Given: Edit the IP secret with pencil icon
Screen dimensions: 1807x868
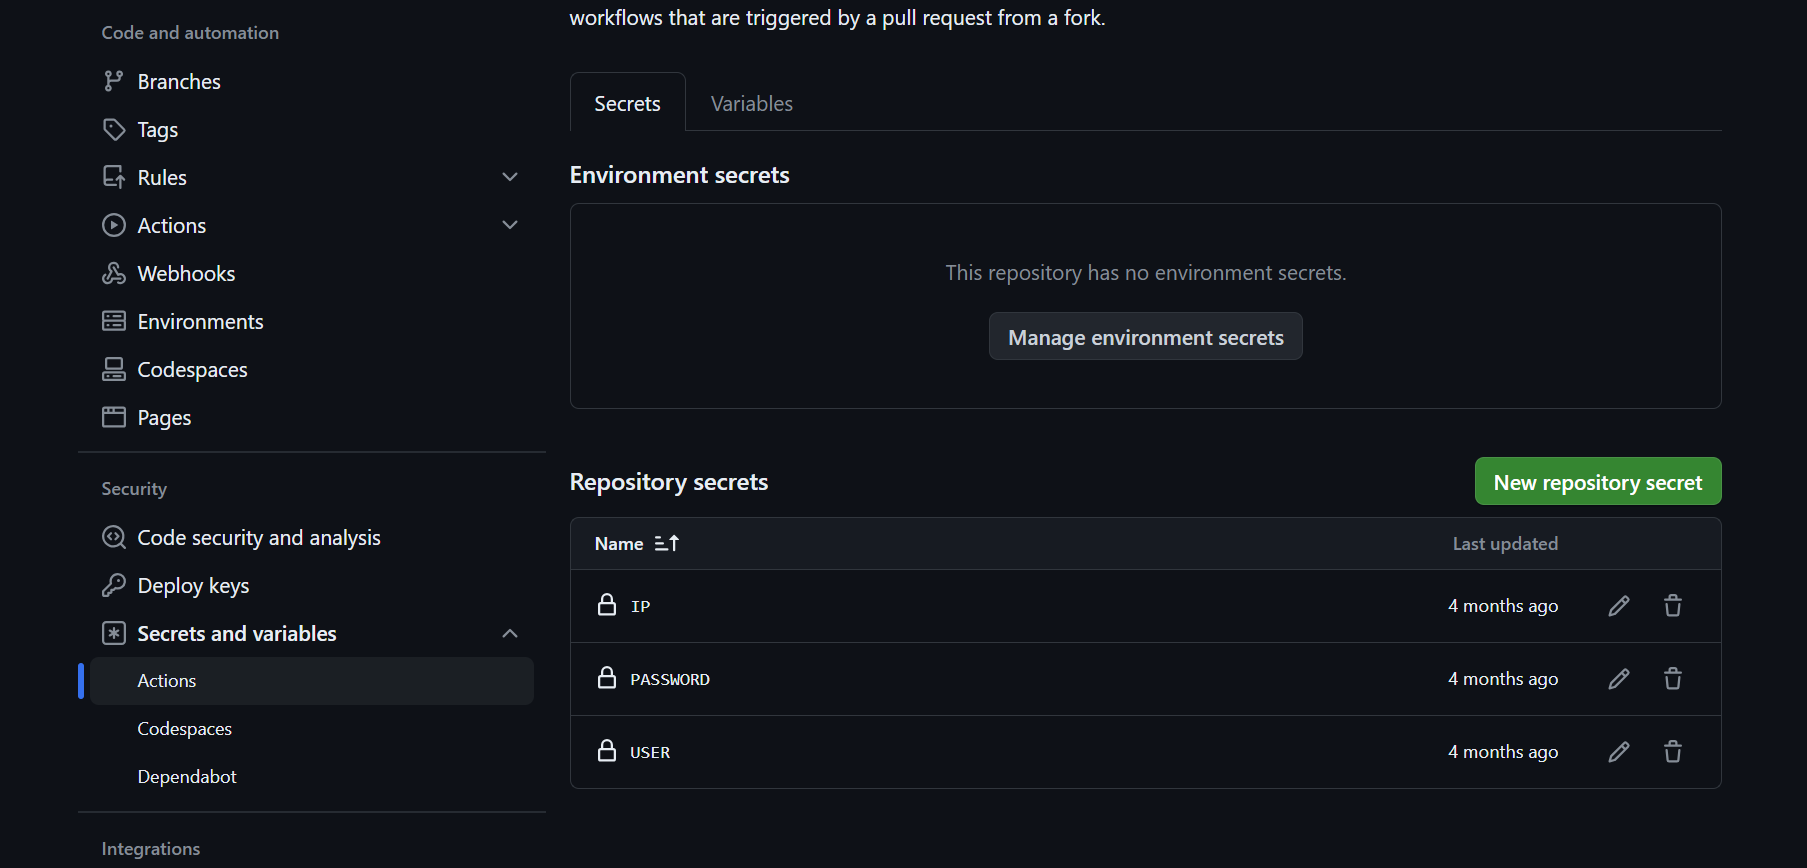Looking at the screenshot, I should (1618, 606).
